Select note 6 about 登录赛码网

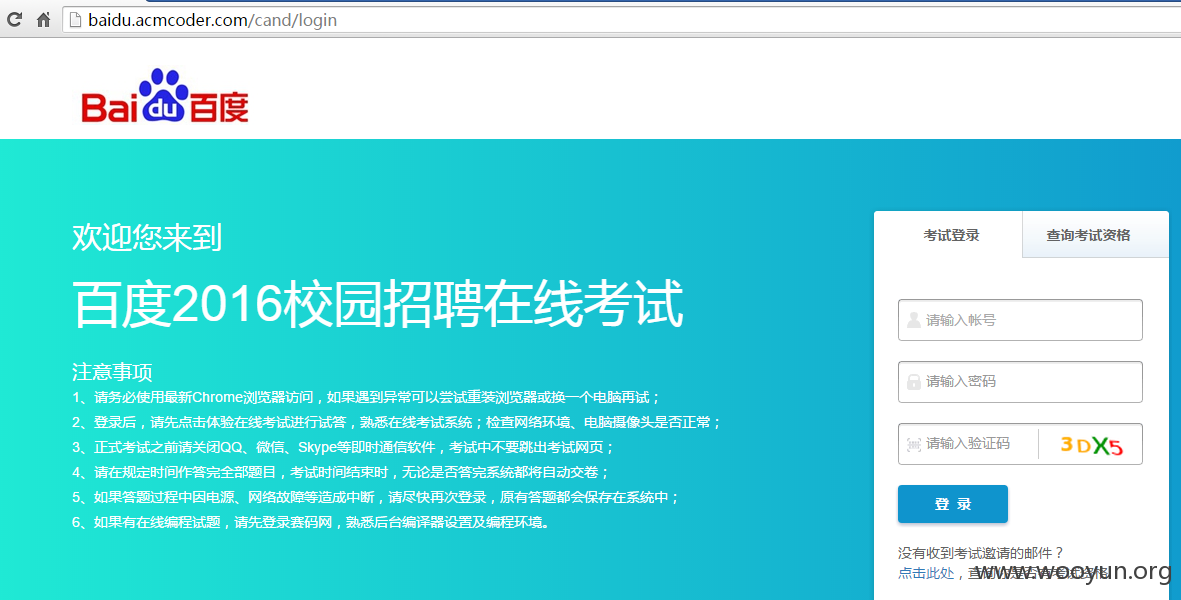(311, 522)
